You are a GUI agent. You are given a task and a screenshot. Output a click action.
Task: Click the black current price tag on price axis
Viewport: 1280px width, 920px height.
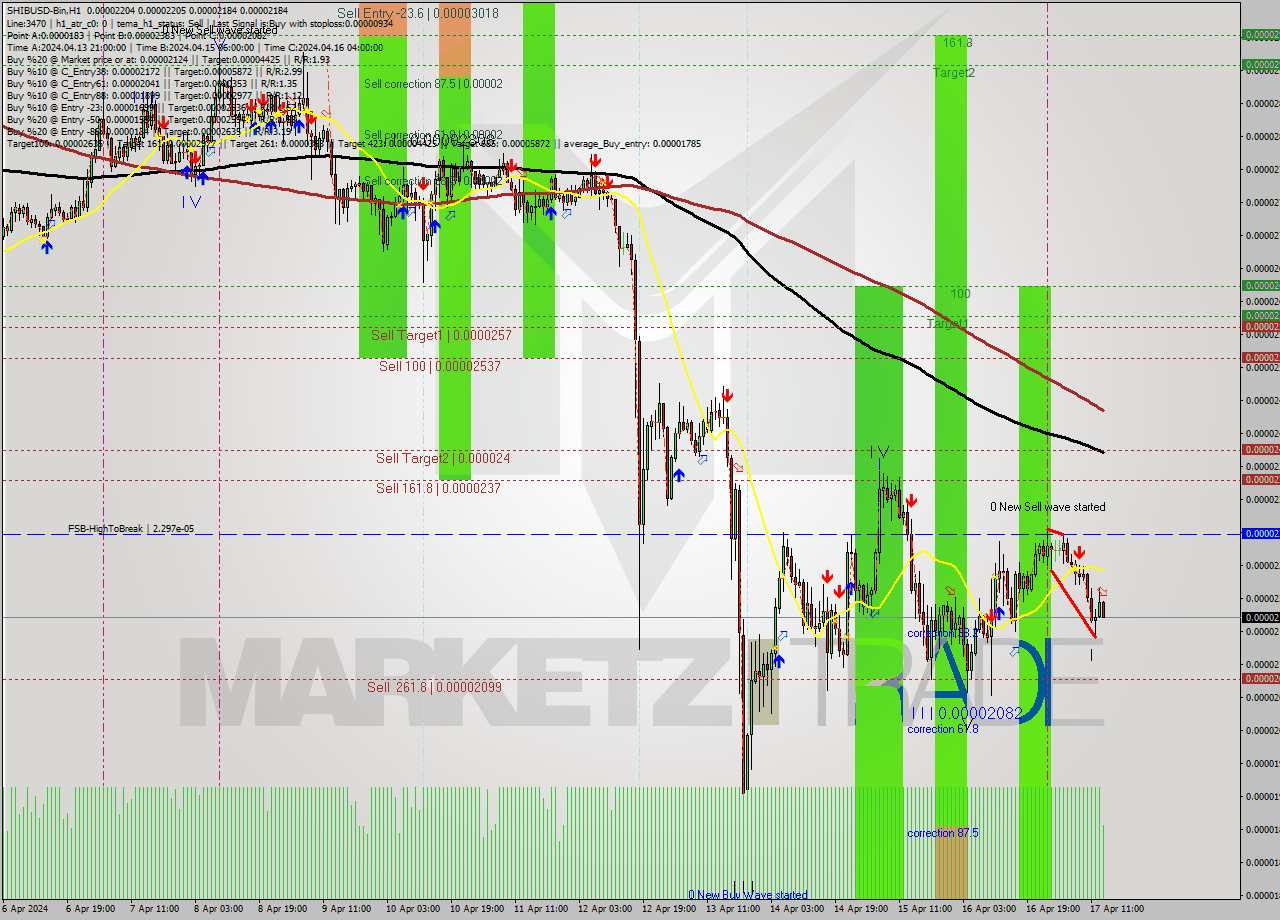pyautogui.click(x=1260, y=617)
